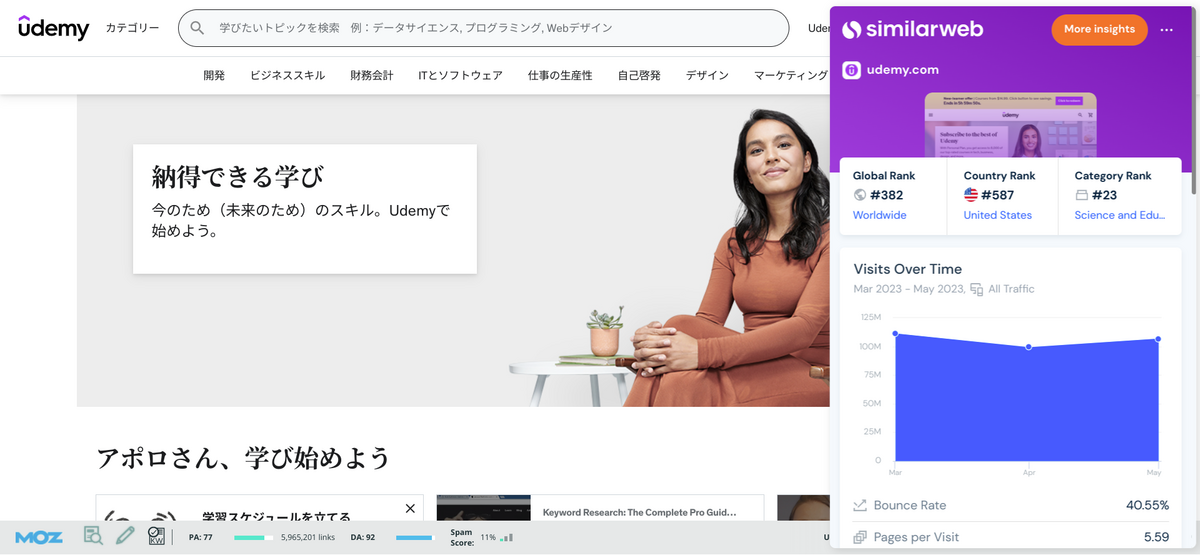The image size is (1200, 555).
Task: Open the Keyword Research course title
Action: [x=639, y=512]
